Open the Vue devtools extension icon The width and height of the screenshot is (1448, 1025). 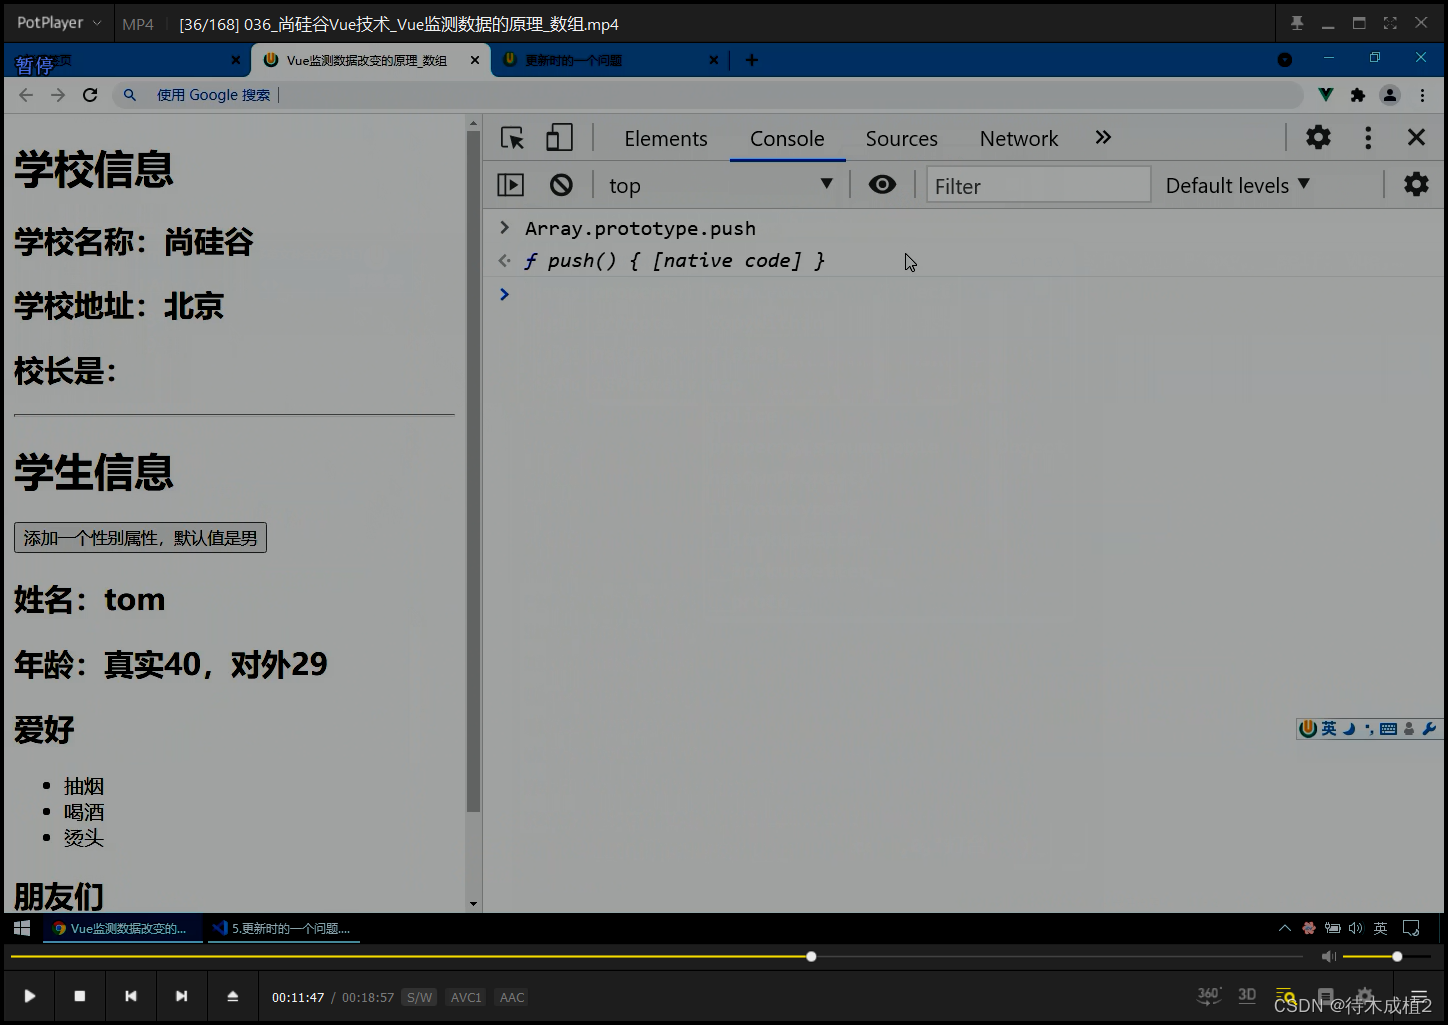click(1325, 95)
